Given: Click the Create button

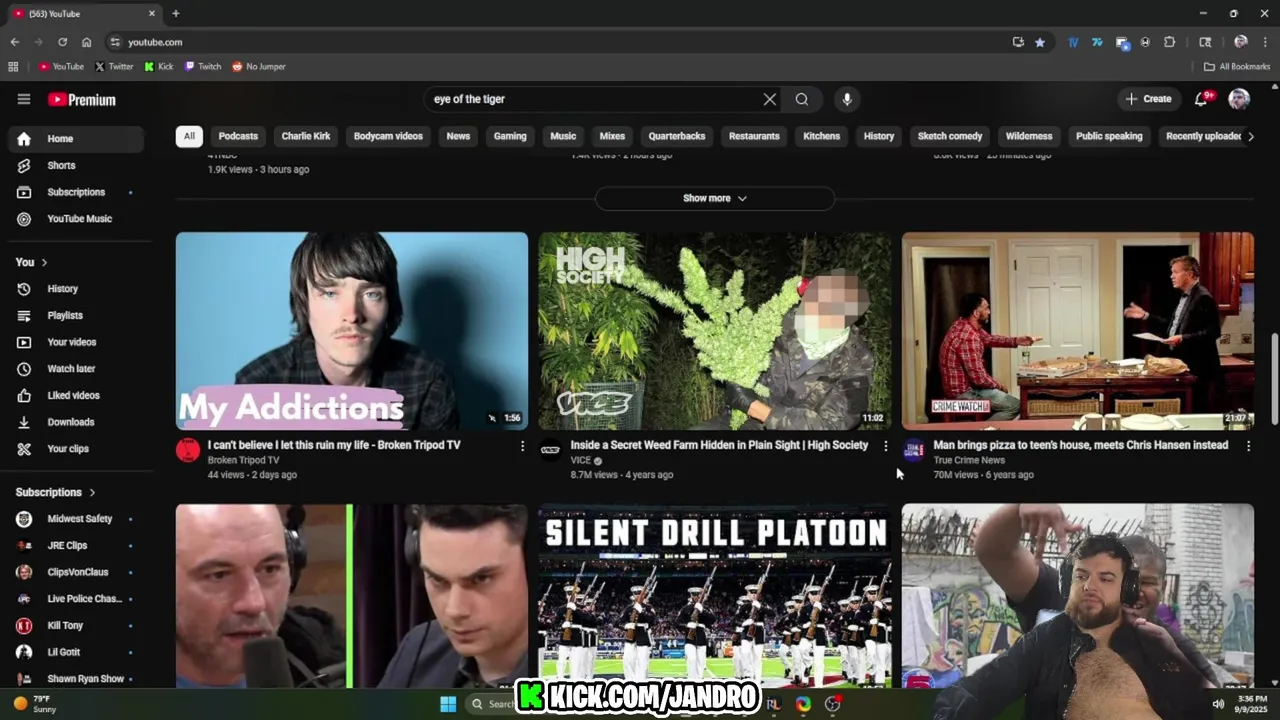Looking at the screenshot, I should (x=1148, y=99).
